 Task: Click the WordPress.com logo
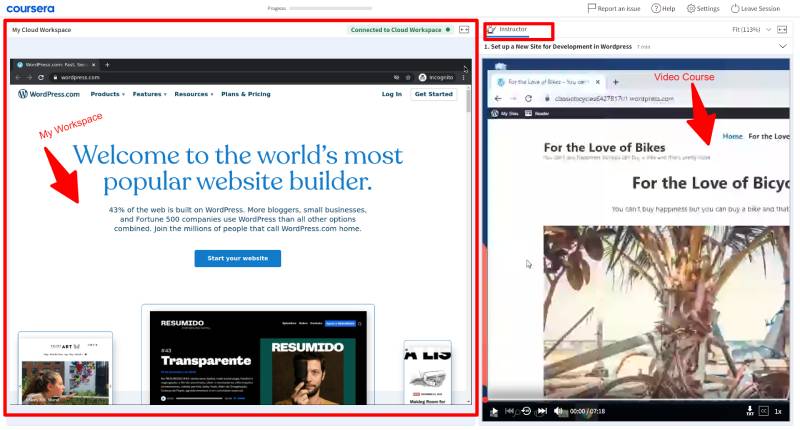point(49,94)
